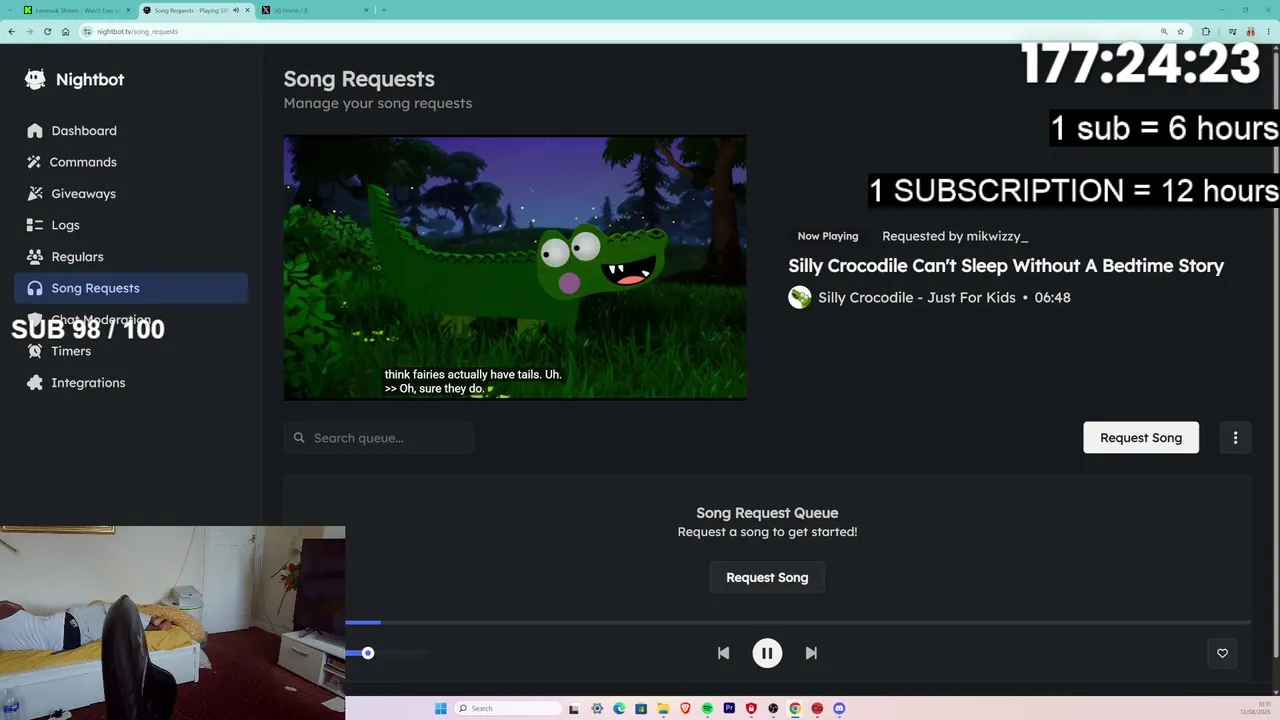This screenshot has width=1280, height=720.
Task: Click the Regulars people icon
Action: tap(35, 257)
